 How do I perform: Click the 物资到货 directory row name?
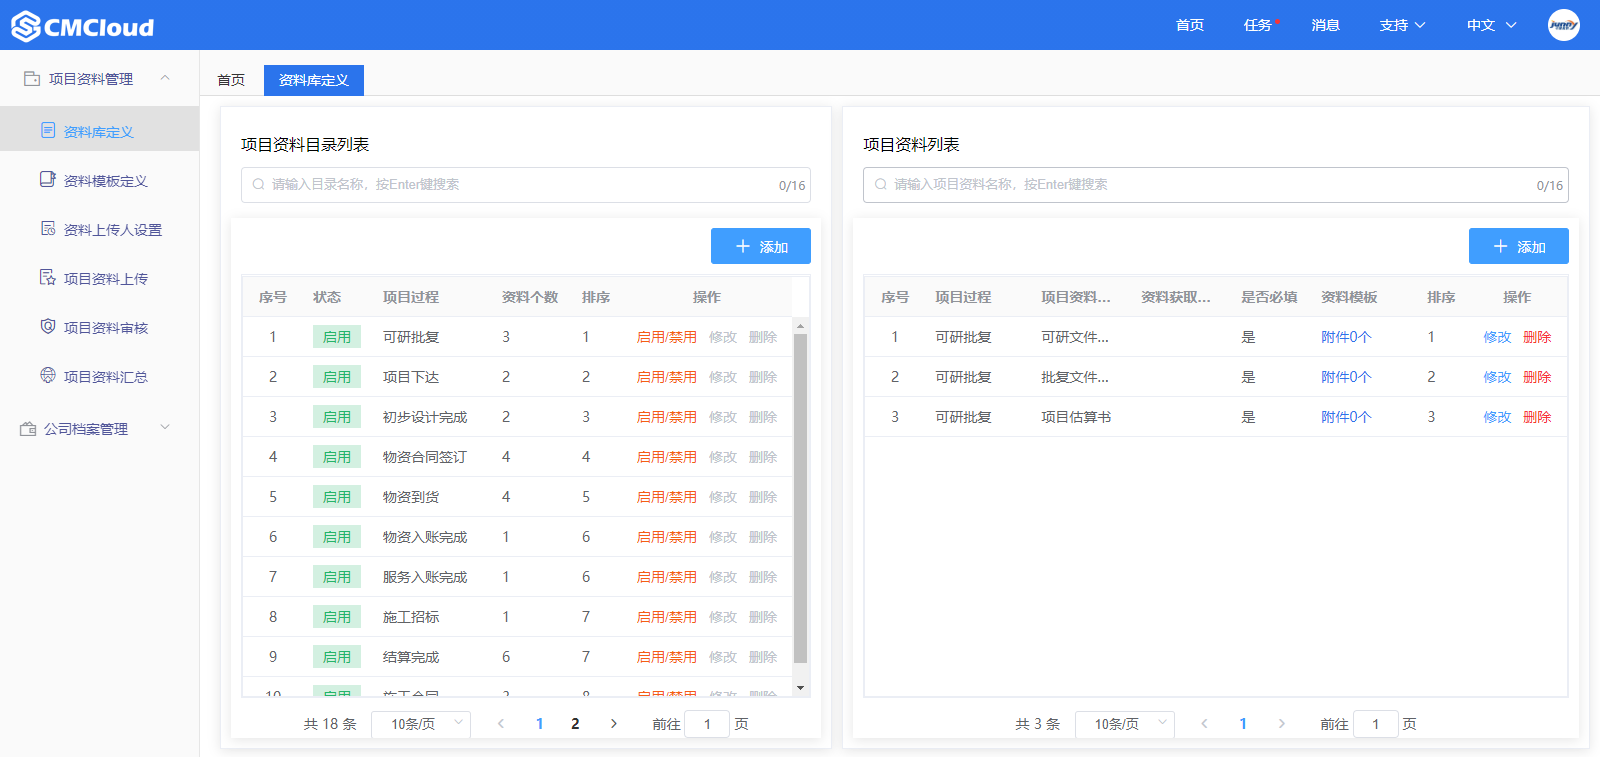(x=411, y=497)
